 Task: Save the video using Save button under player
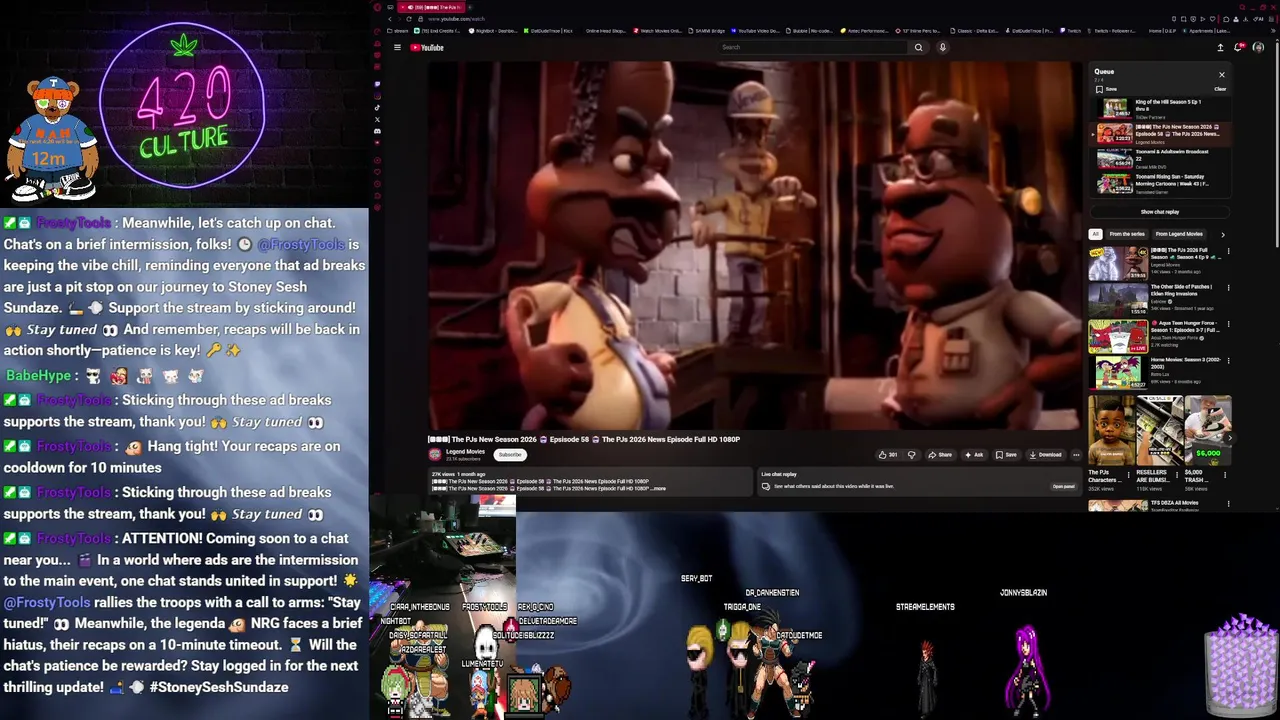(1006, 455)
